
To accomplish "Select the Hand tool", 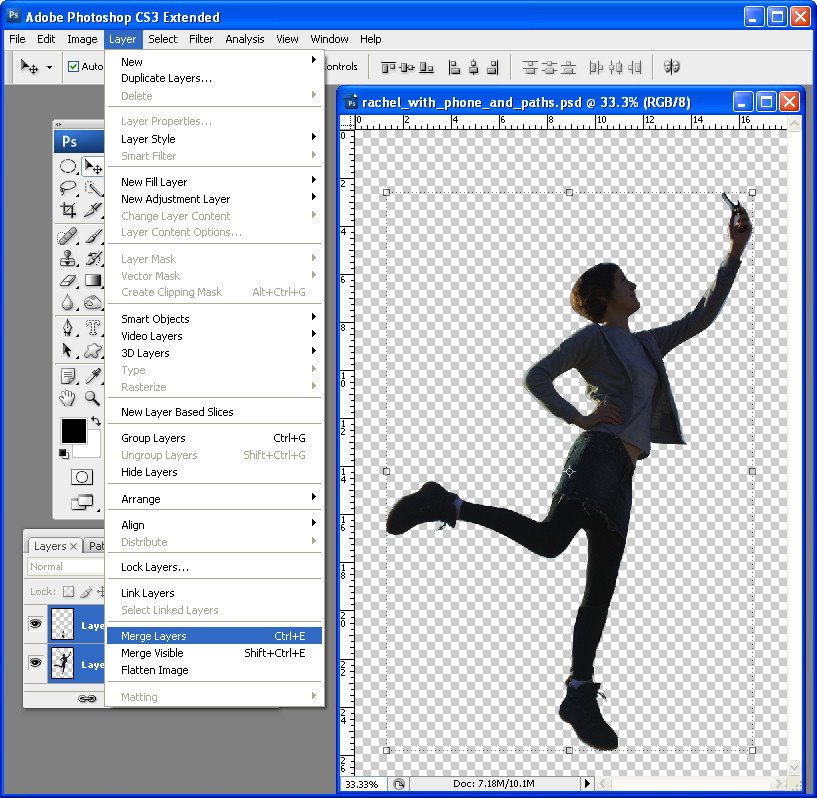I will pyautogui.click(x=68, y=398).
